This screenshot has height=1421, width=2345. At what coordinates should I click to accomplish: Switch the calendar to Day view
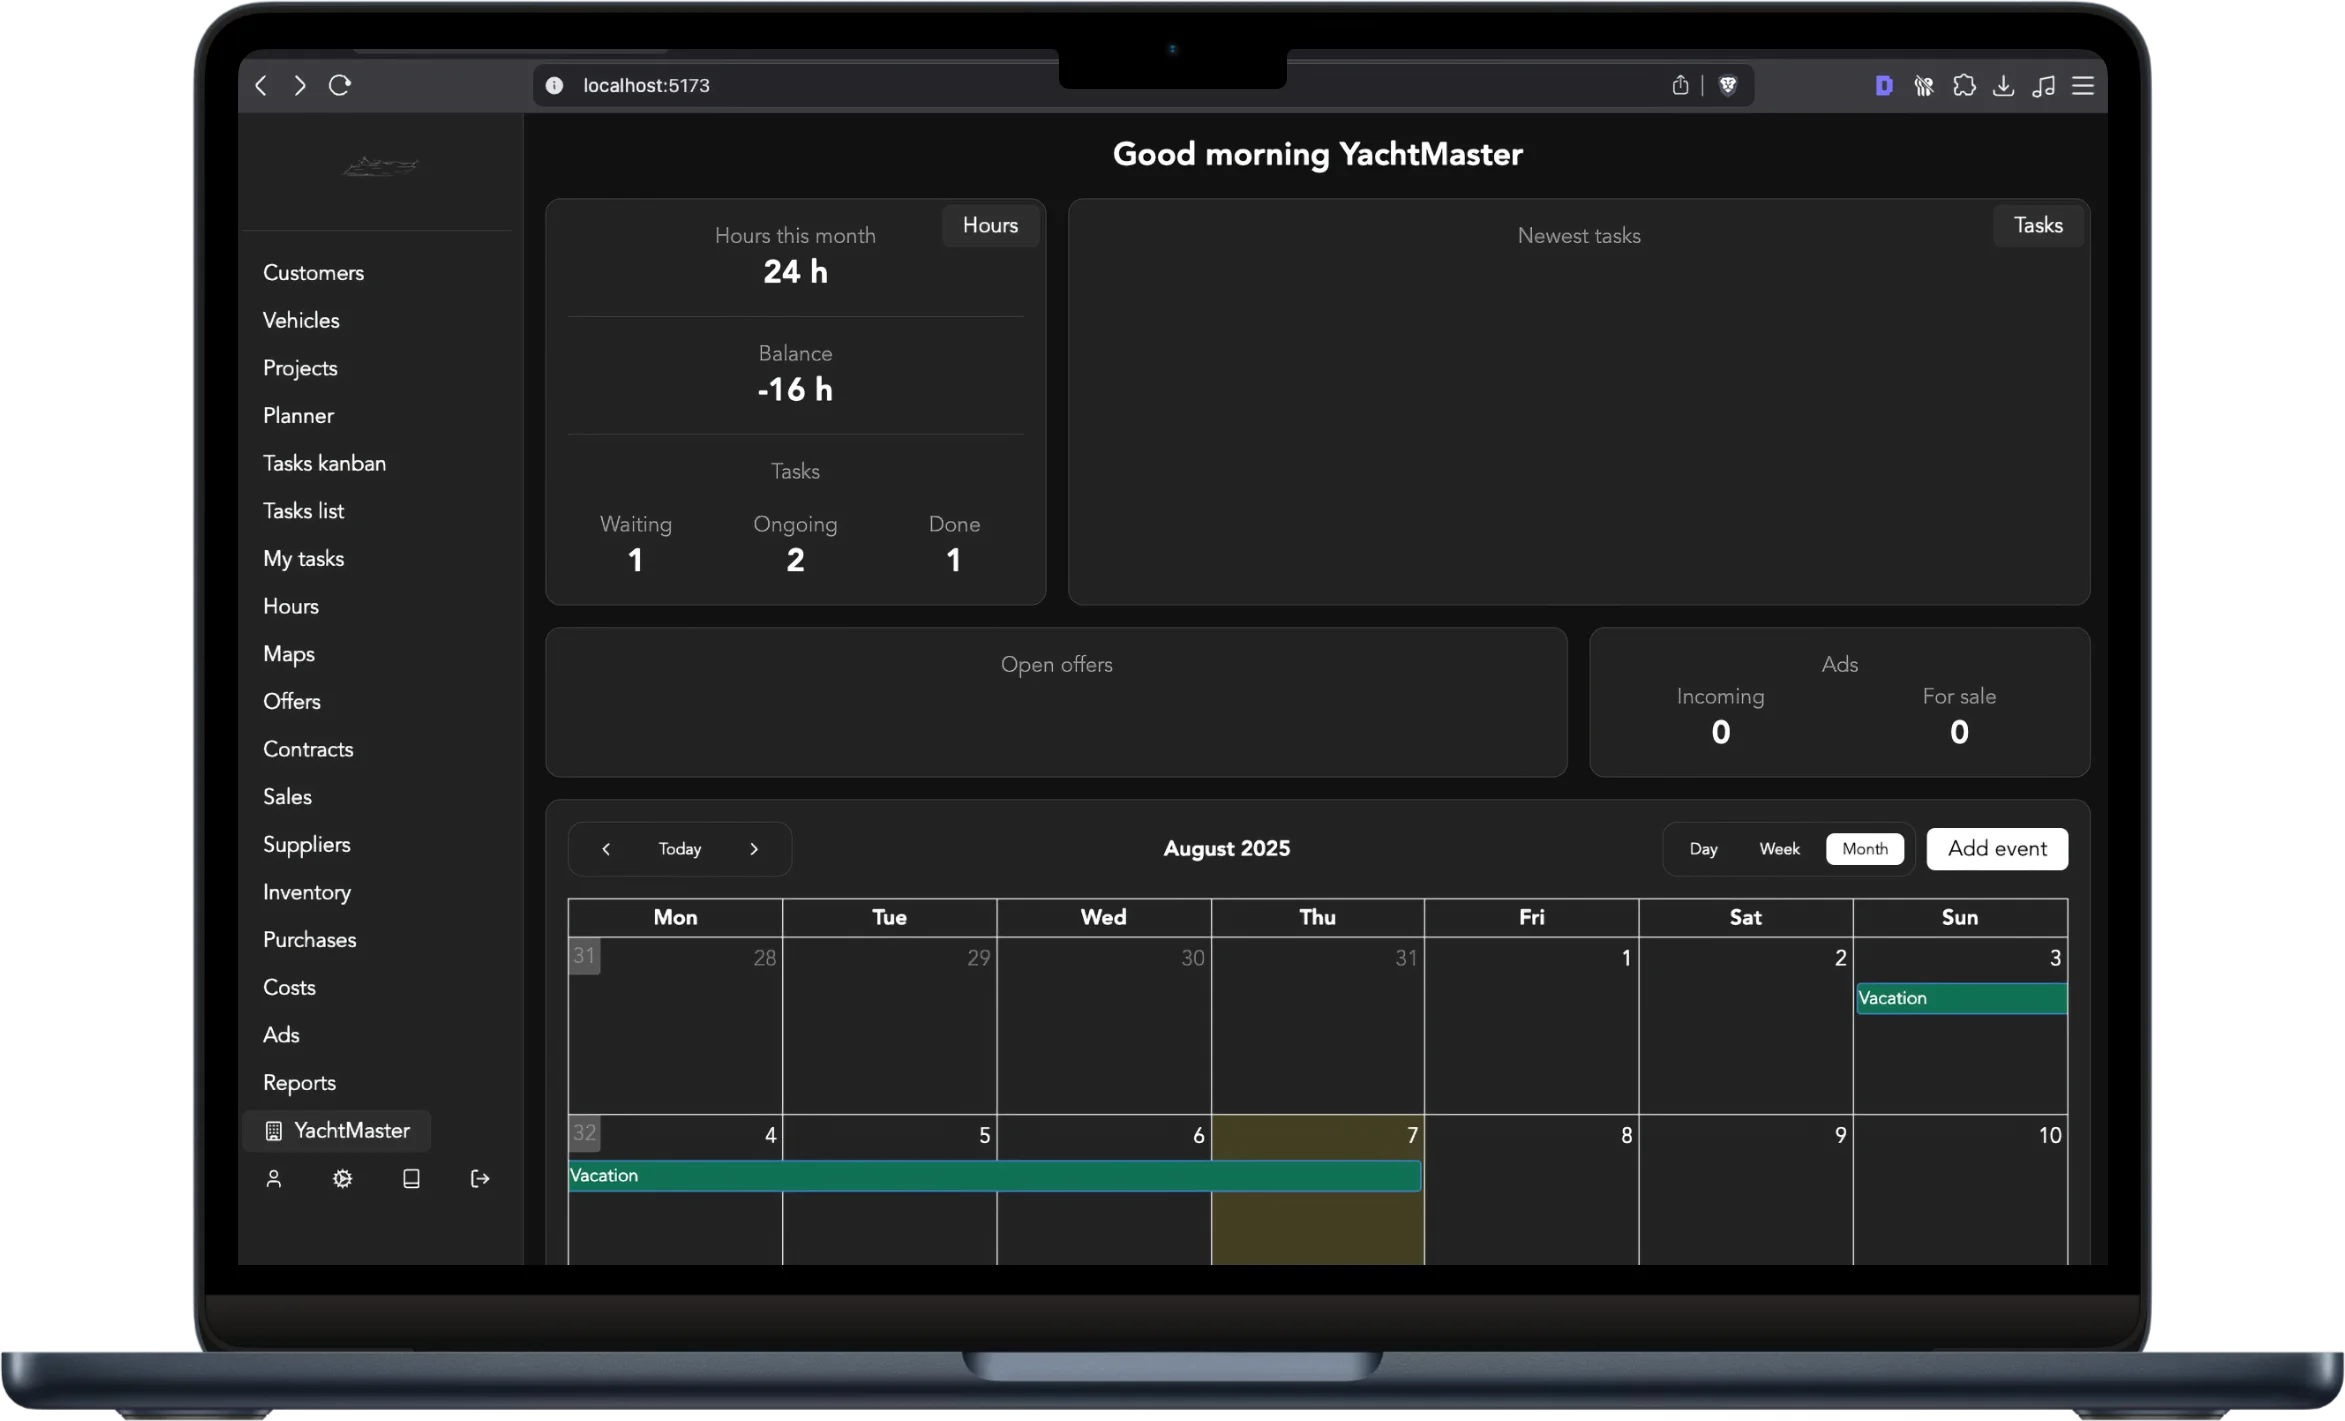pyautogui.click(x=1703, y=848)
